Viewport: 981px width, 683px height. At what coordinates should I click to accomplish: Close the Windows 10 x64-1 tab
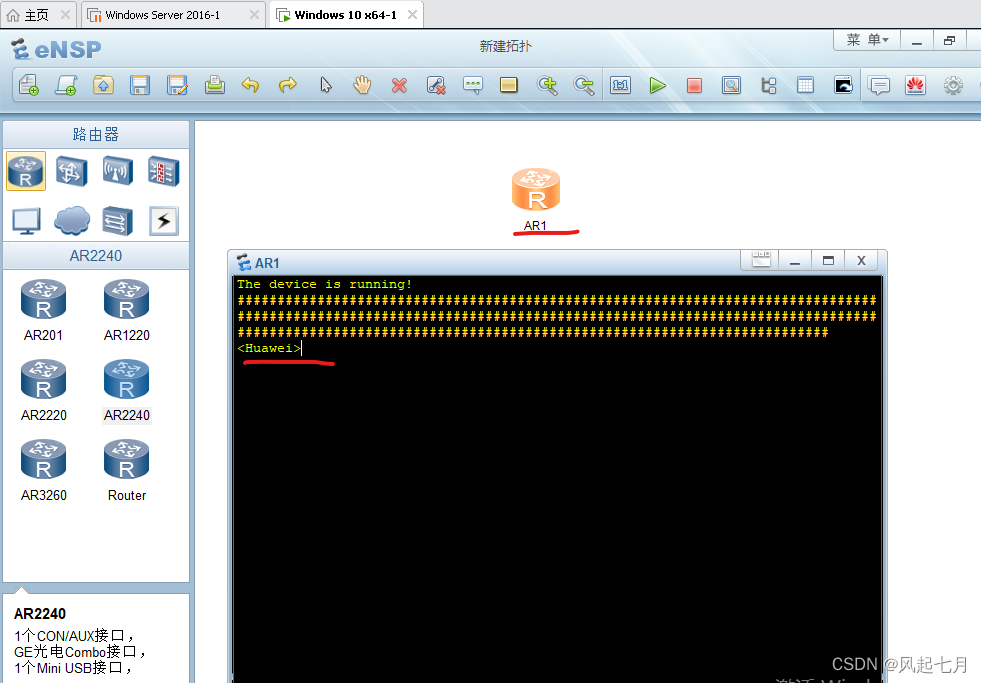pyautogui.click(x=412, y=14)
